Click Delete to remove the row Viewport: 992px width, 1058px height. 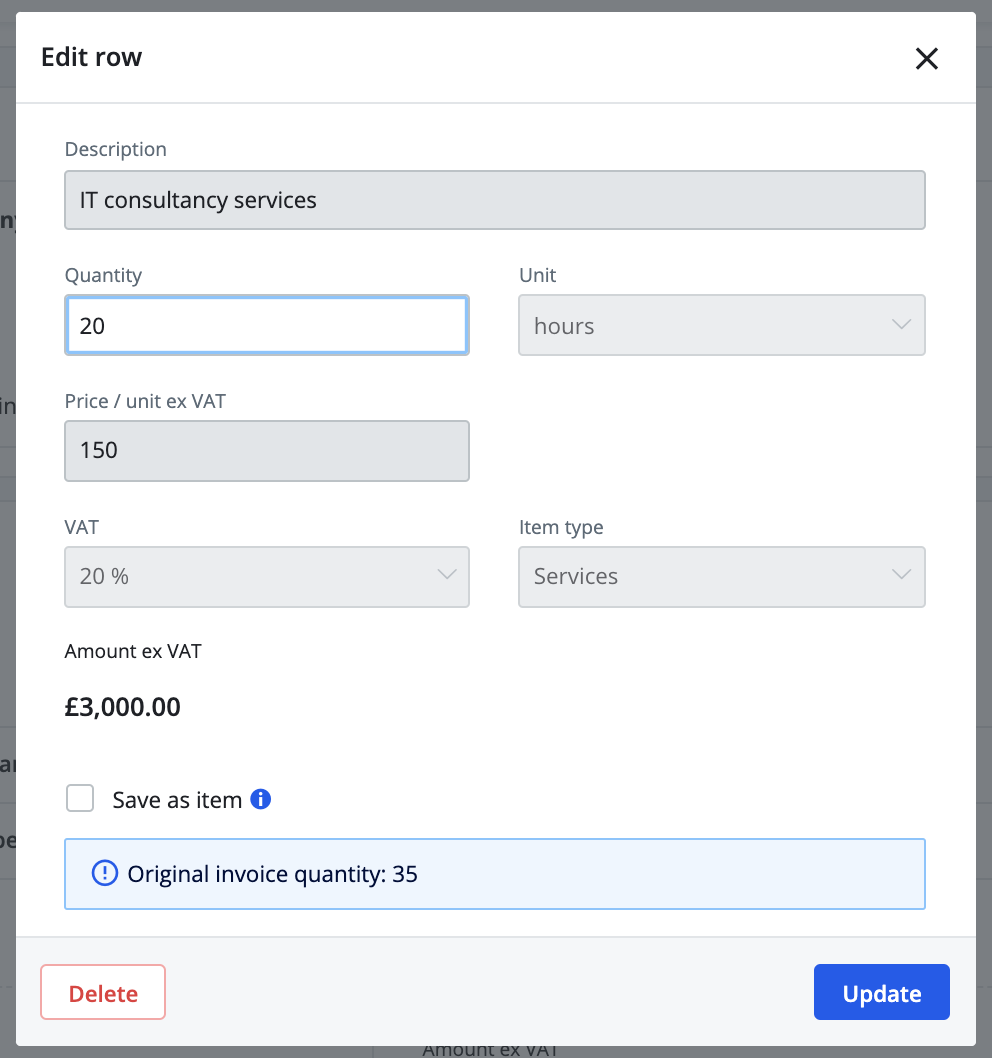pyautogui.click(x=102, y=992)
